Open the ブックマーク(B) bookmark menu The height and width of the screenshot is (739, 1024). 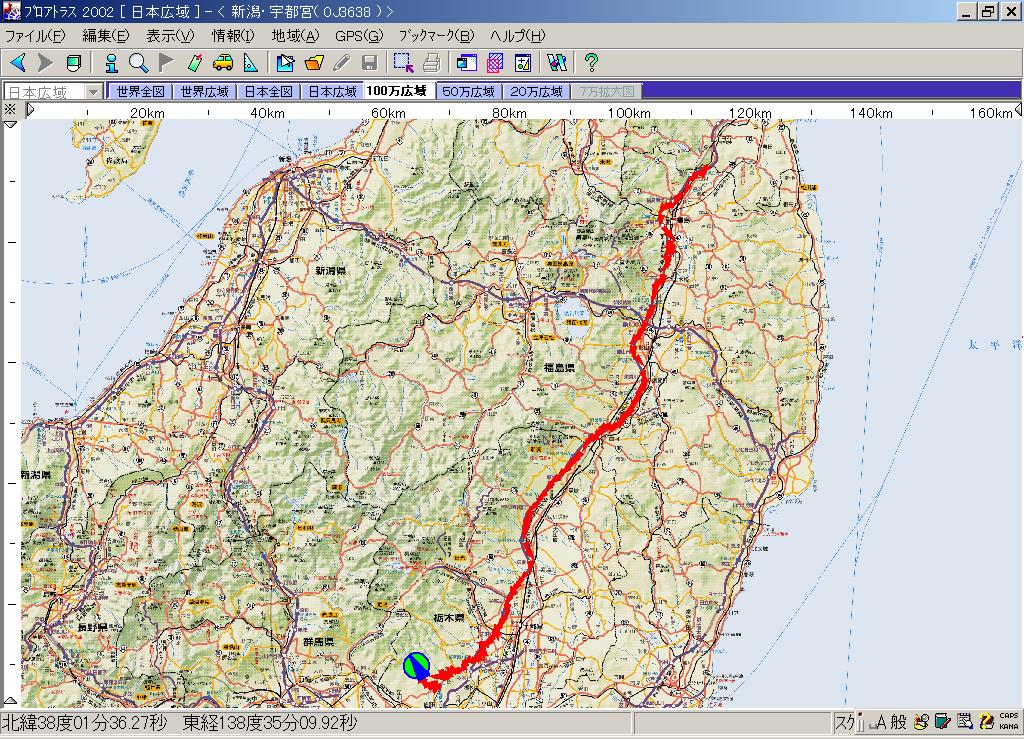[x=436, y=36]
